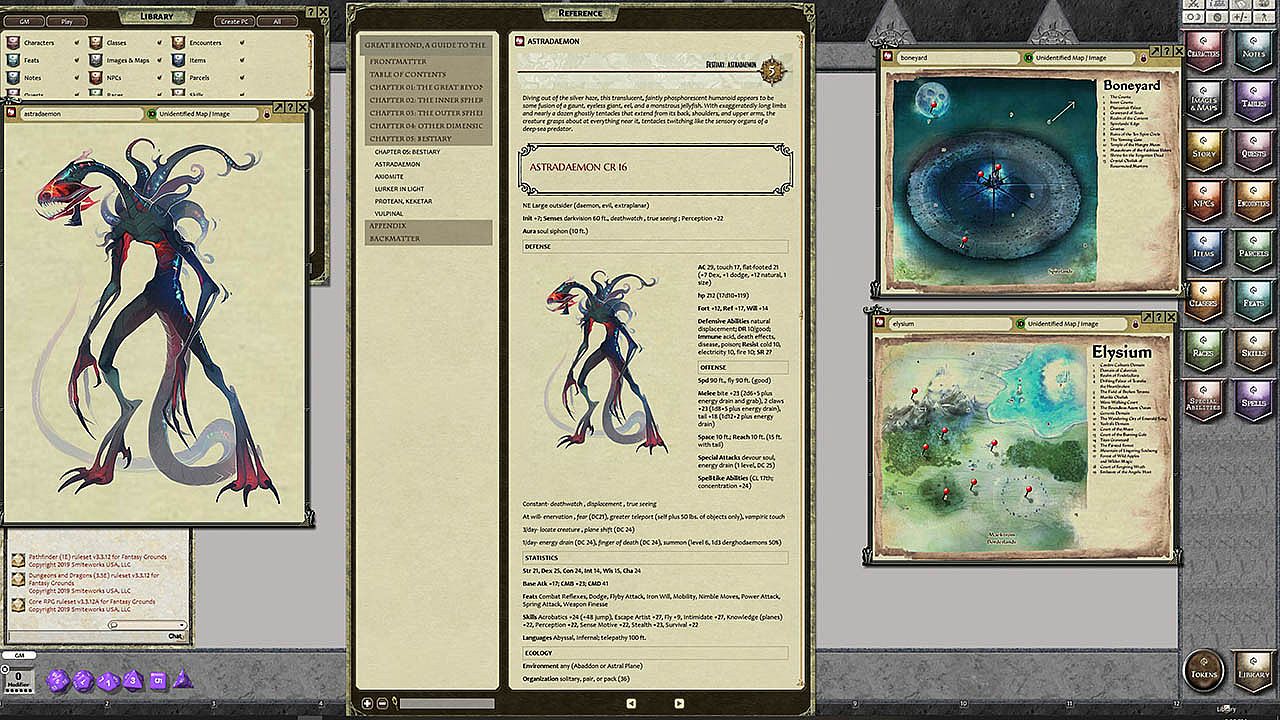Toggle the Notes checkmark in Library
This screenshot has width=1280, height=720.
[x=78, y=77]
